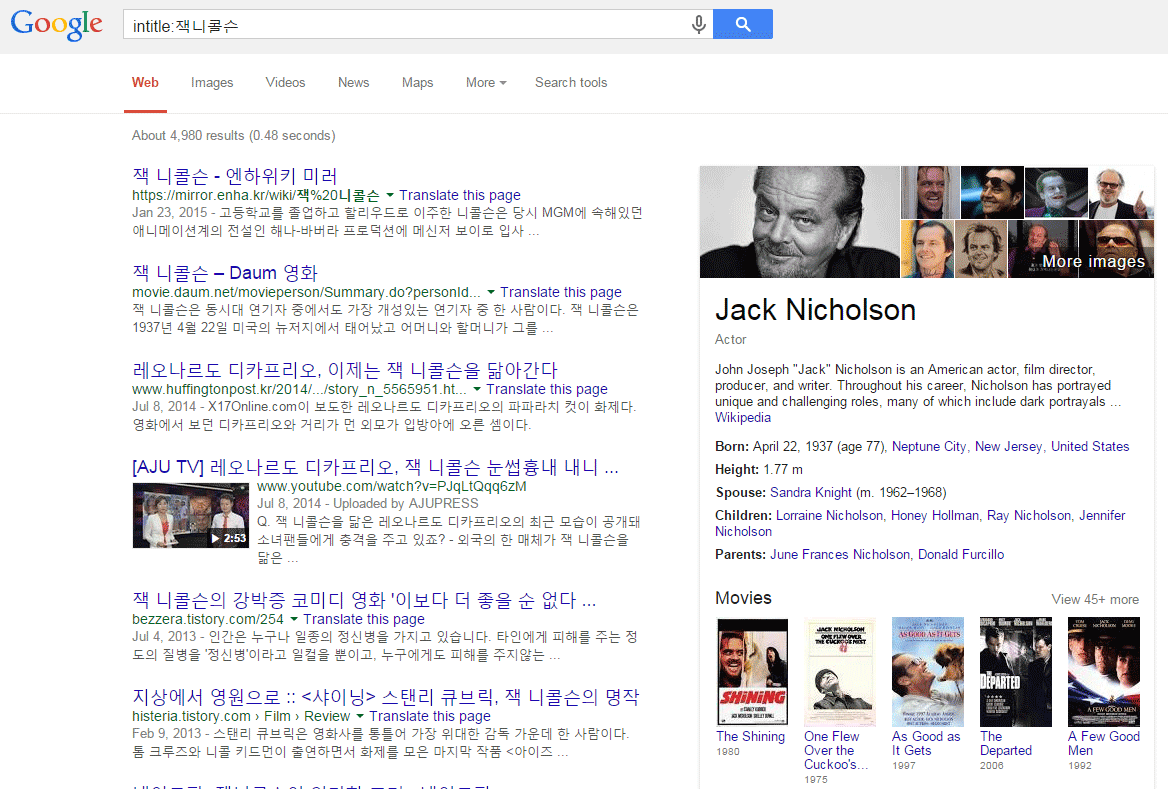The height and width of the screenshot is (789, 1168).
Task: Translate the histeria.tistory.com result page
Action: [x=430, y=716]
